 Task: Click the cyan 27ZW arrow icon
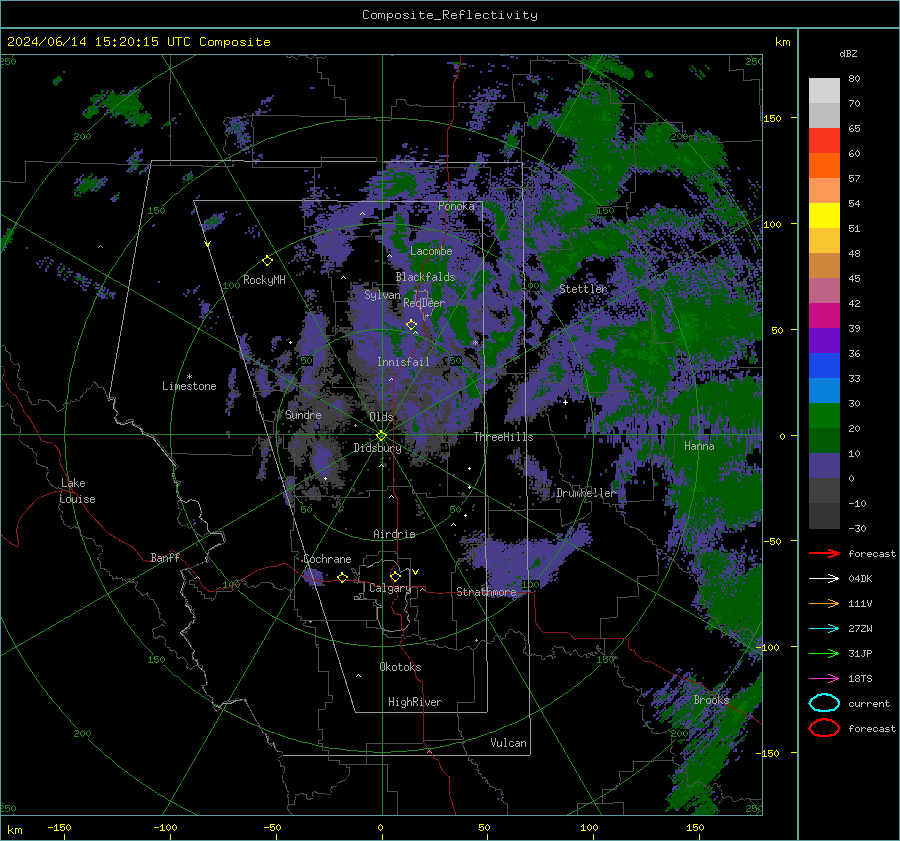tap(824, 628)
